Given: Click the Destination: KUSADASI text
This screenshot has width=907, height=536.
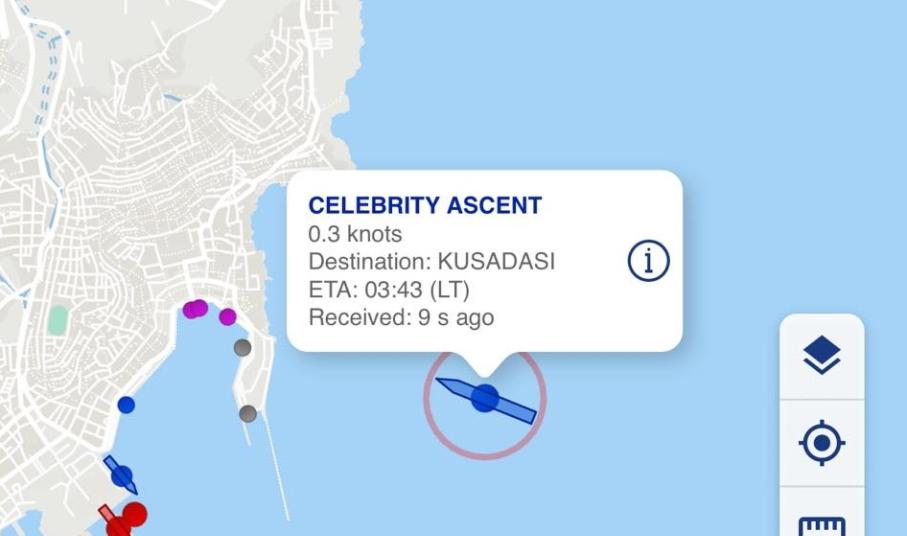Looking at the screenshot, I should pos(431,262).
